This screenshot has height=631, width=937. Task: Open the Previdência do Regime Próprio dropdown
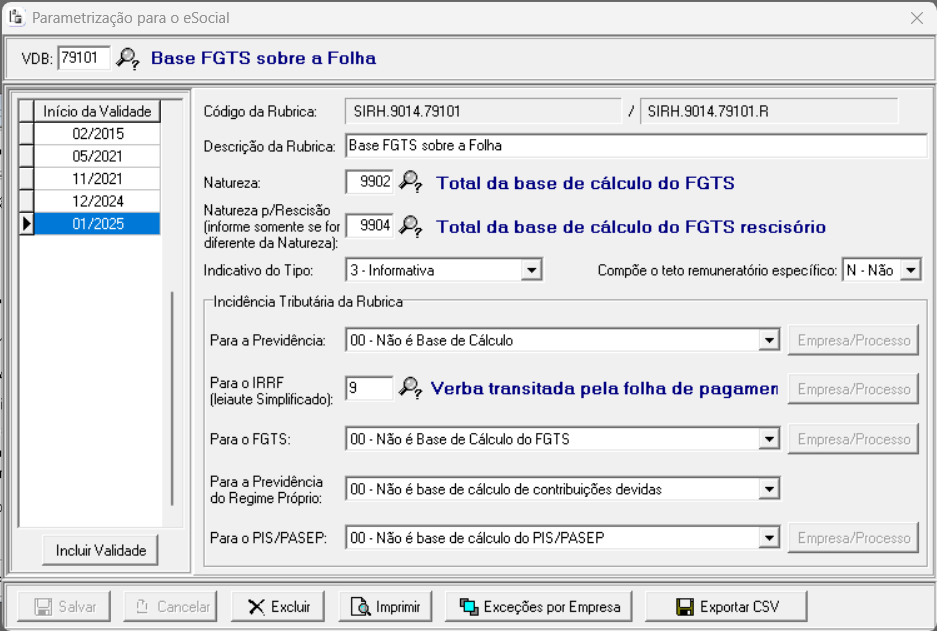point(769,489)
